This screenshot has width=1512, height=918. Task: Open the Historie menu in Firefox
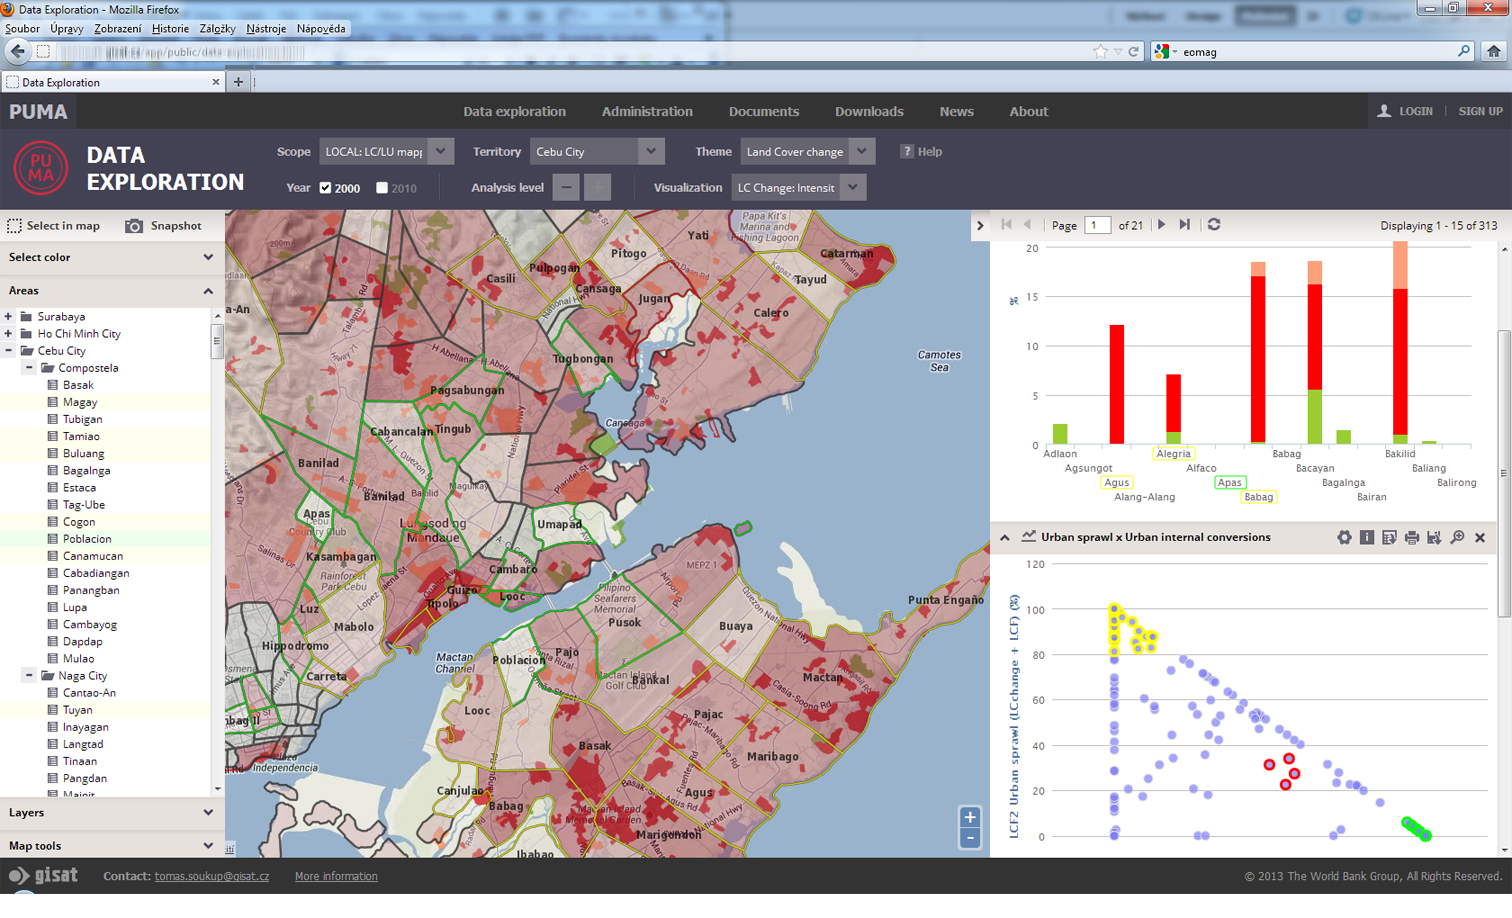point(170,29)
